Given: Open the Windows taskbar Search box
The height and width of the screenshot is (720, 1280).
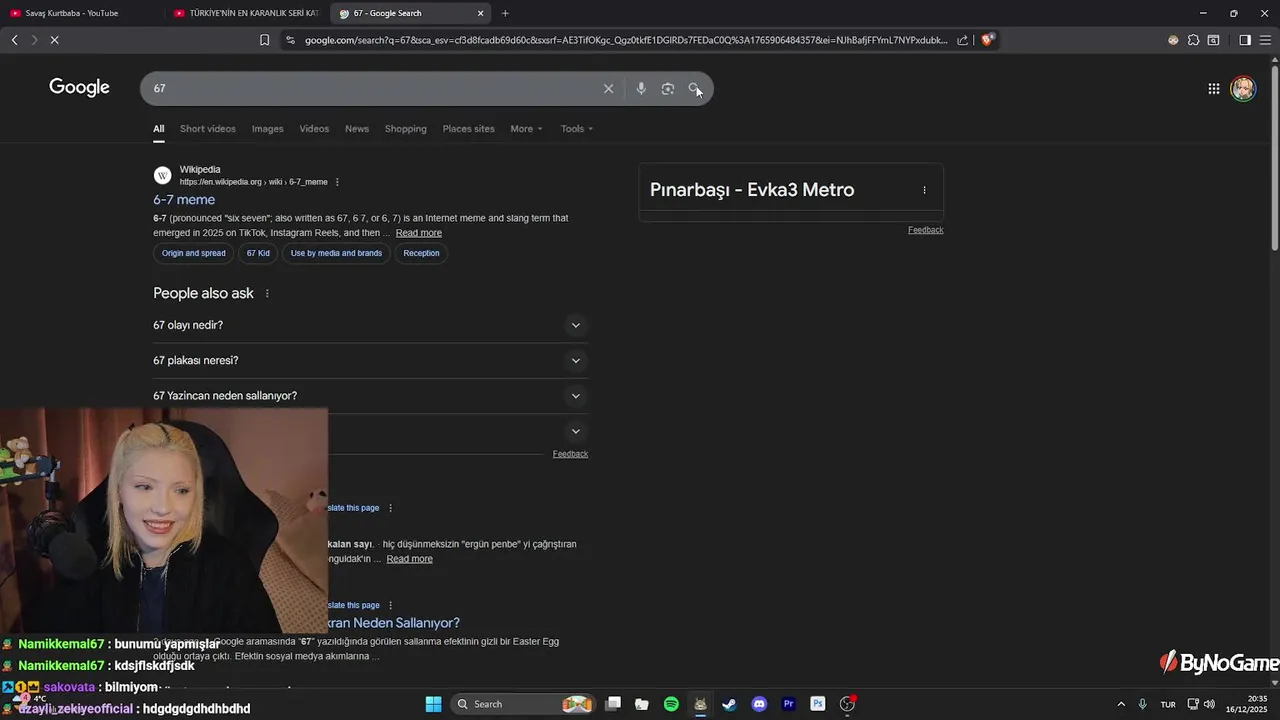Looking at the screenshot, I should (523, 704).
